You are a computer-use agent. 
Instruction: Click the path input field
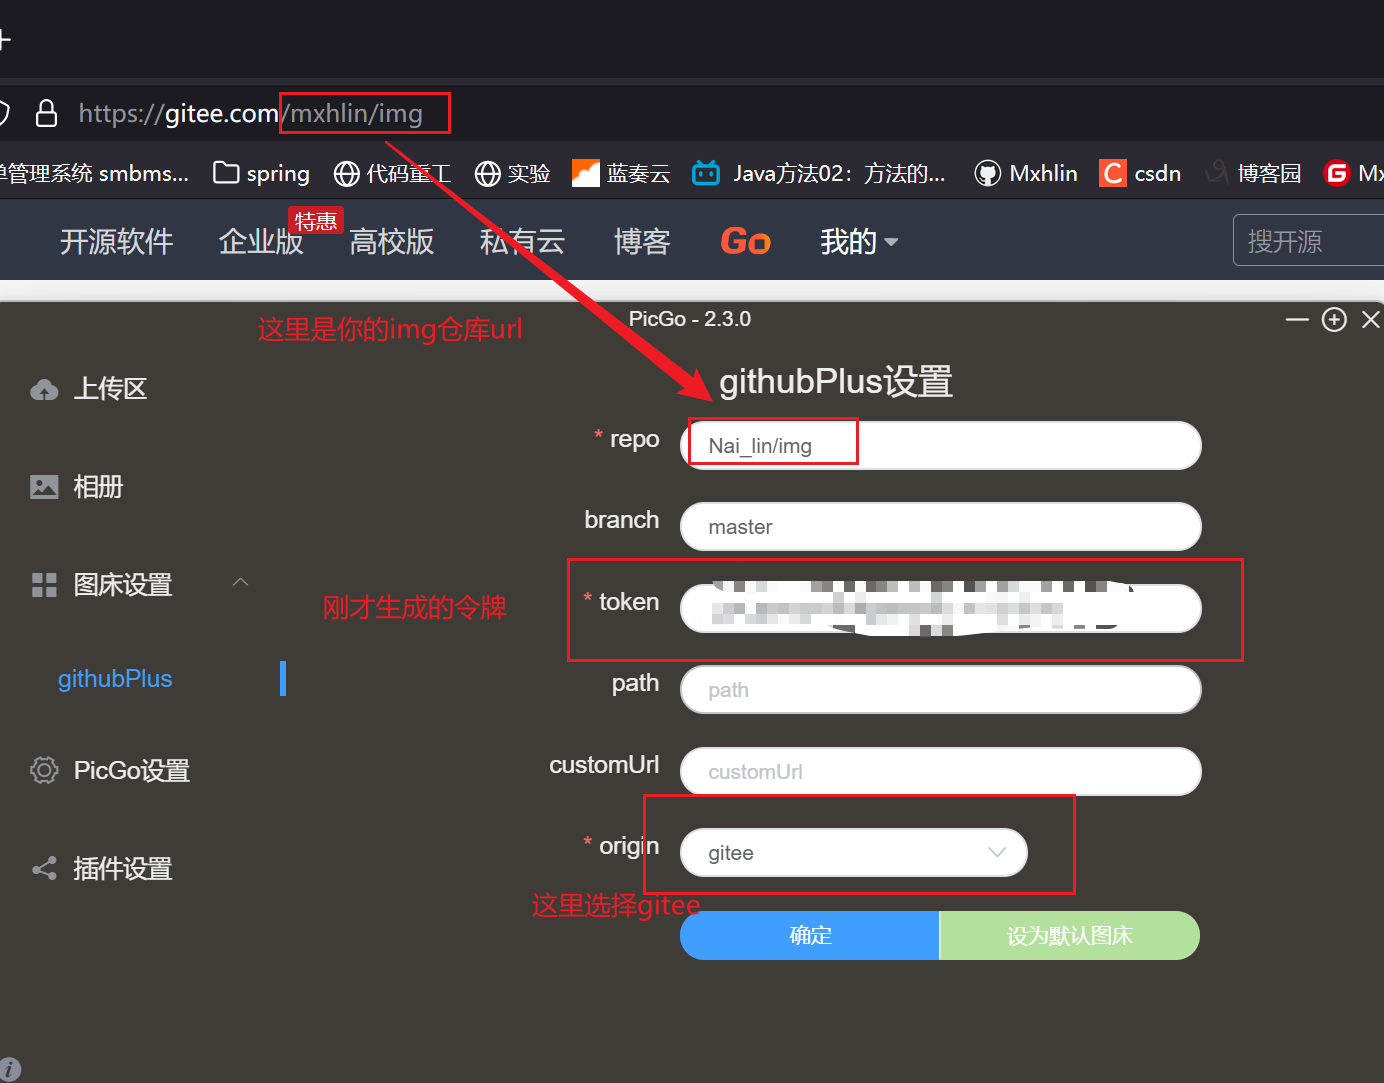(x=940, y=690)
